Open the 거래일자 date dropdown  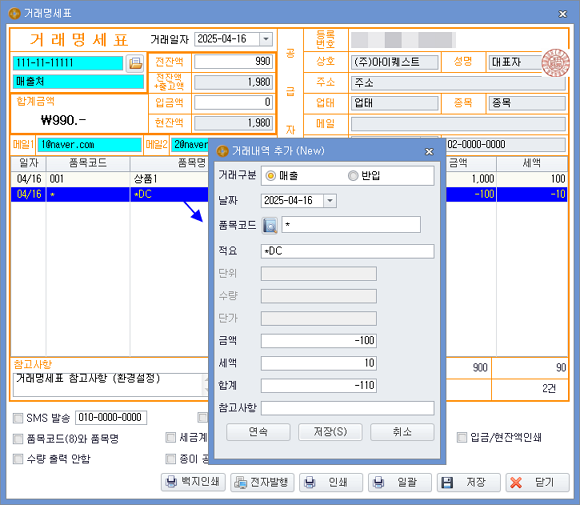pos(266,39)
